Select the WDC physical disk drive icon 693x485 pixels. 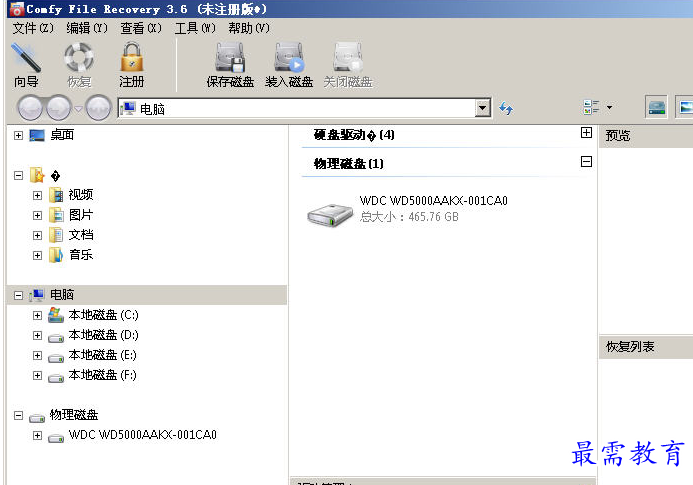[330, 214]
